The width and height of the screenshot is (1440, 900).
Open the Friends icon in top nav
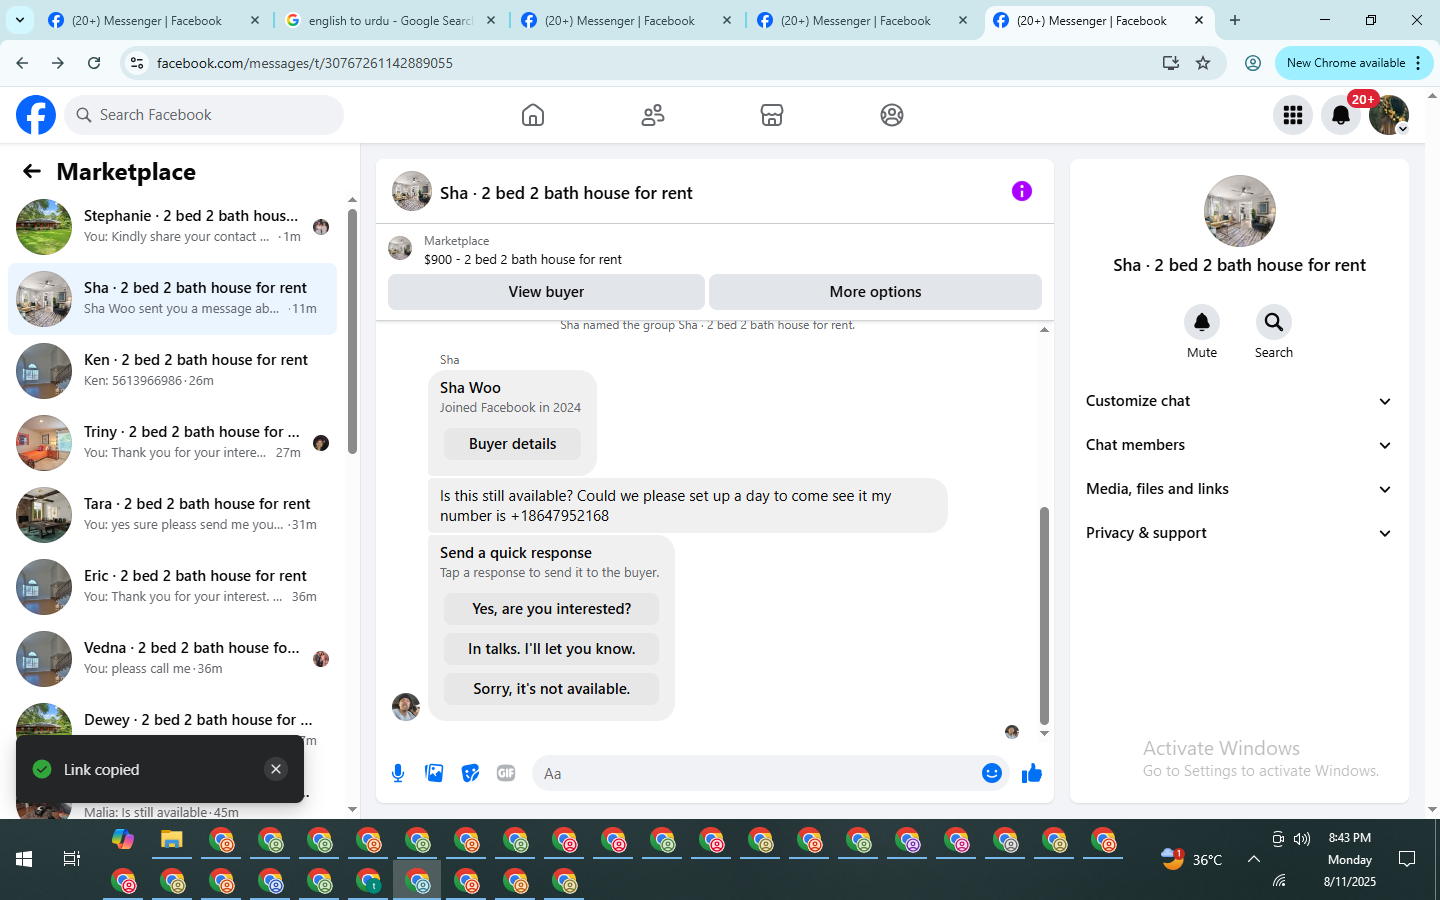(x=653, y=115)
